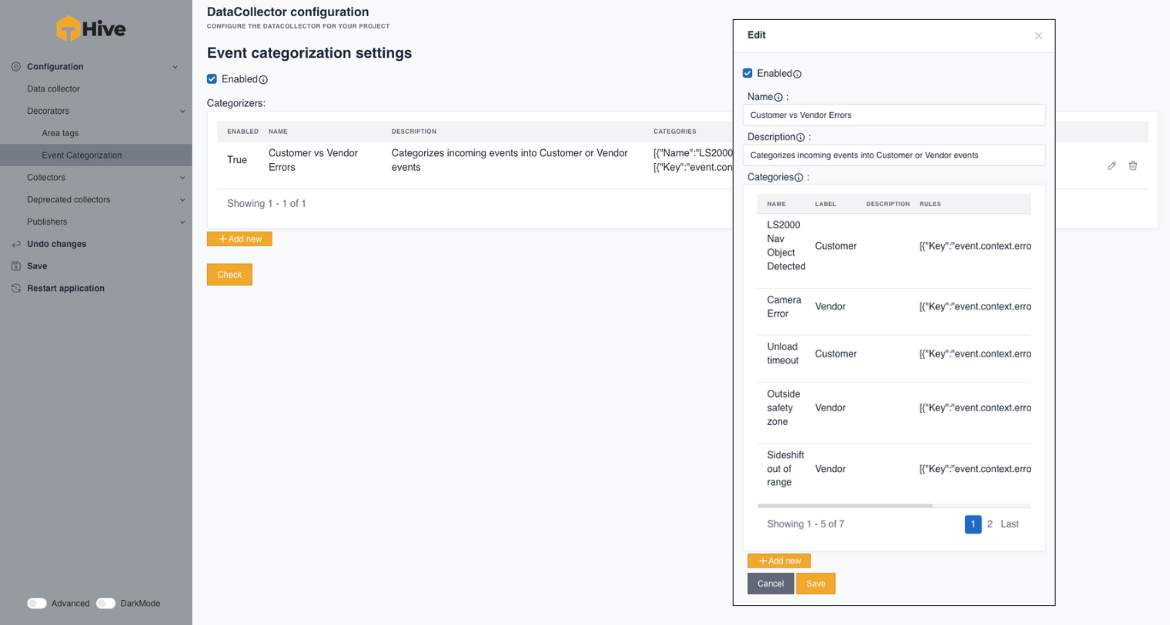The height and width of the screenshot is (625, 1170).
Task: Click info icon beside Description label
Action: 800,137
